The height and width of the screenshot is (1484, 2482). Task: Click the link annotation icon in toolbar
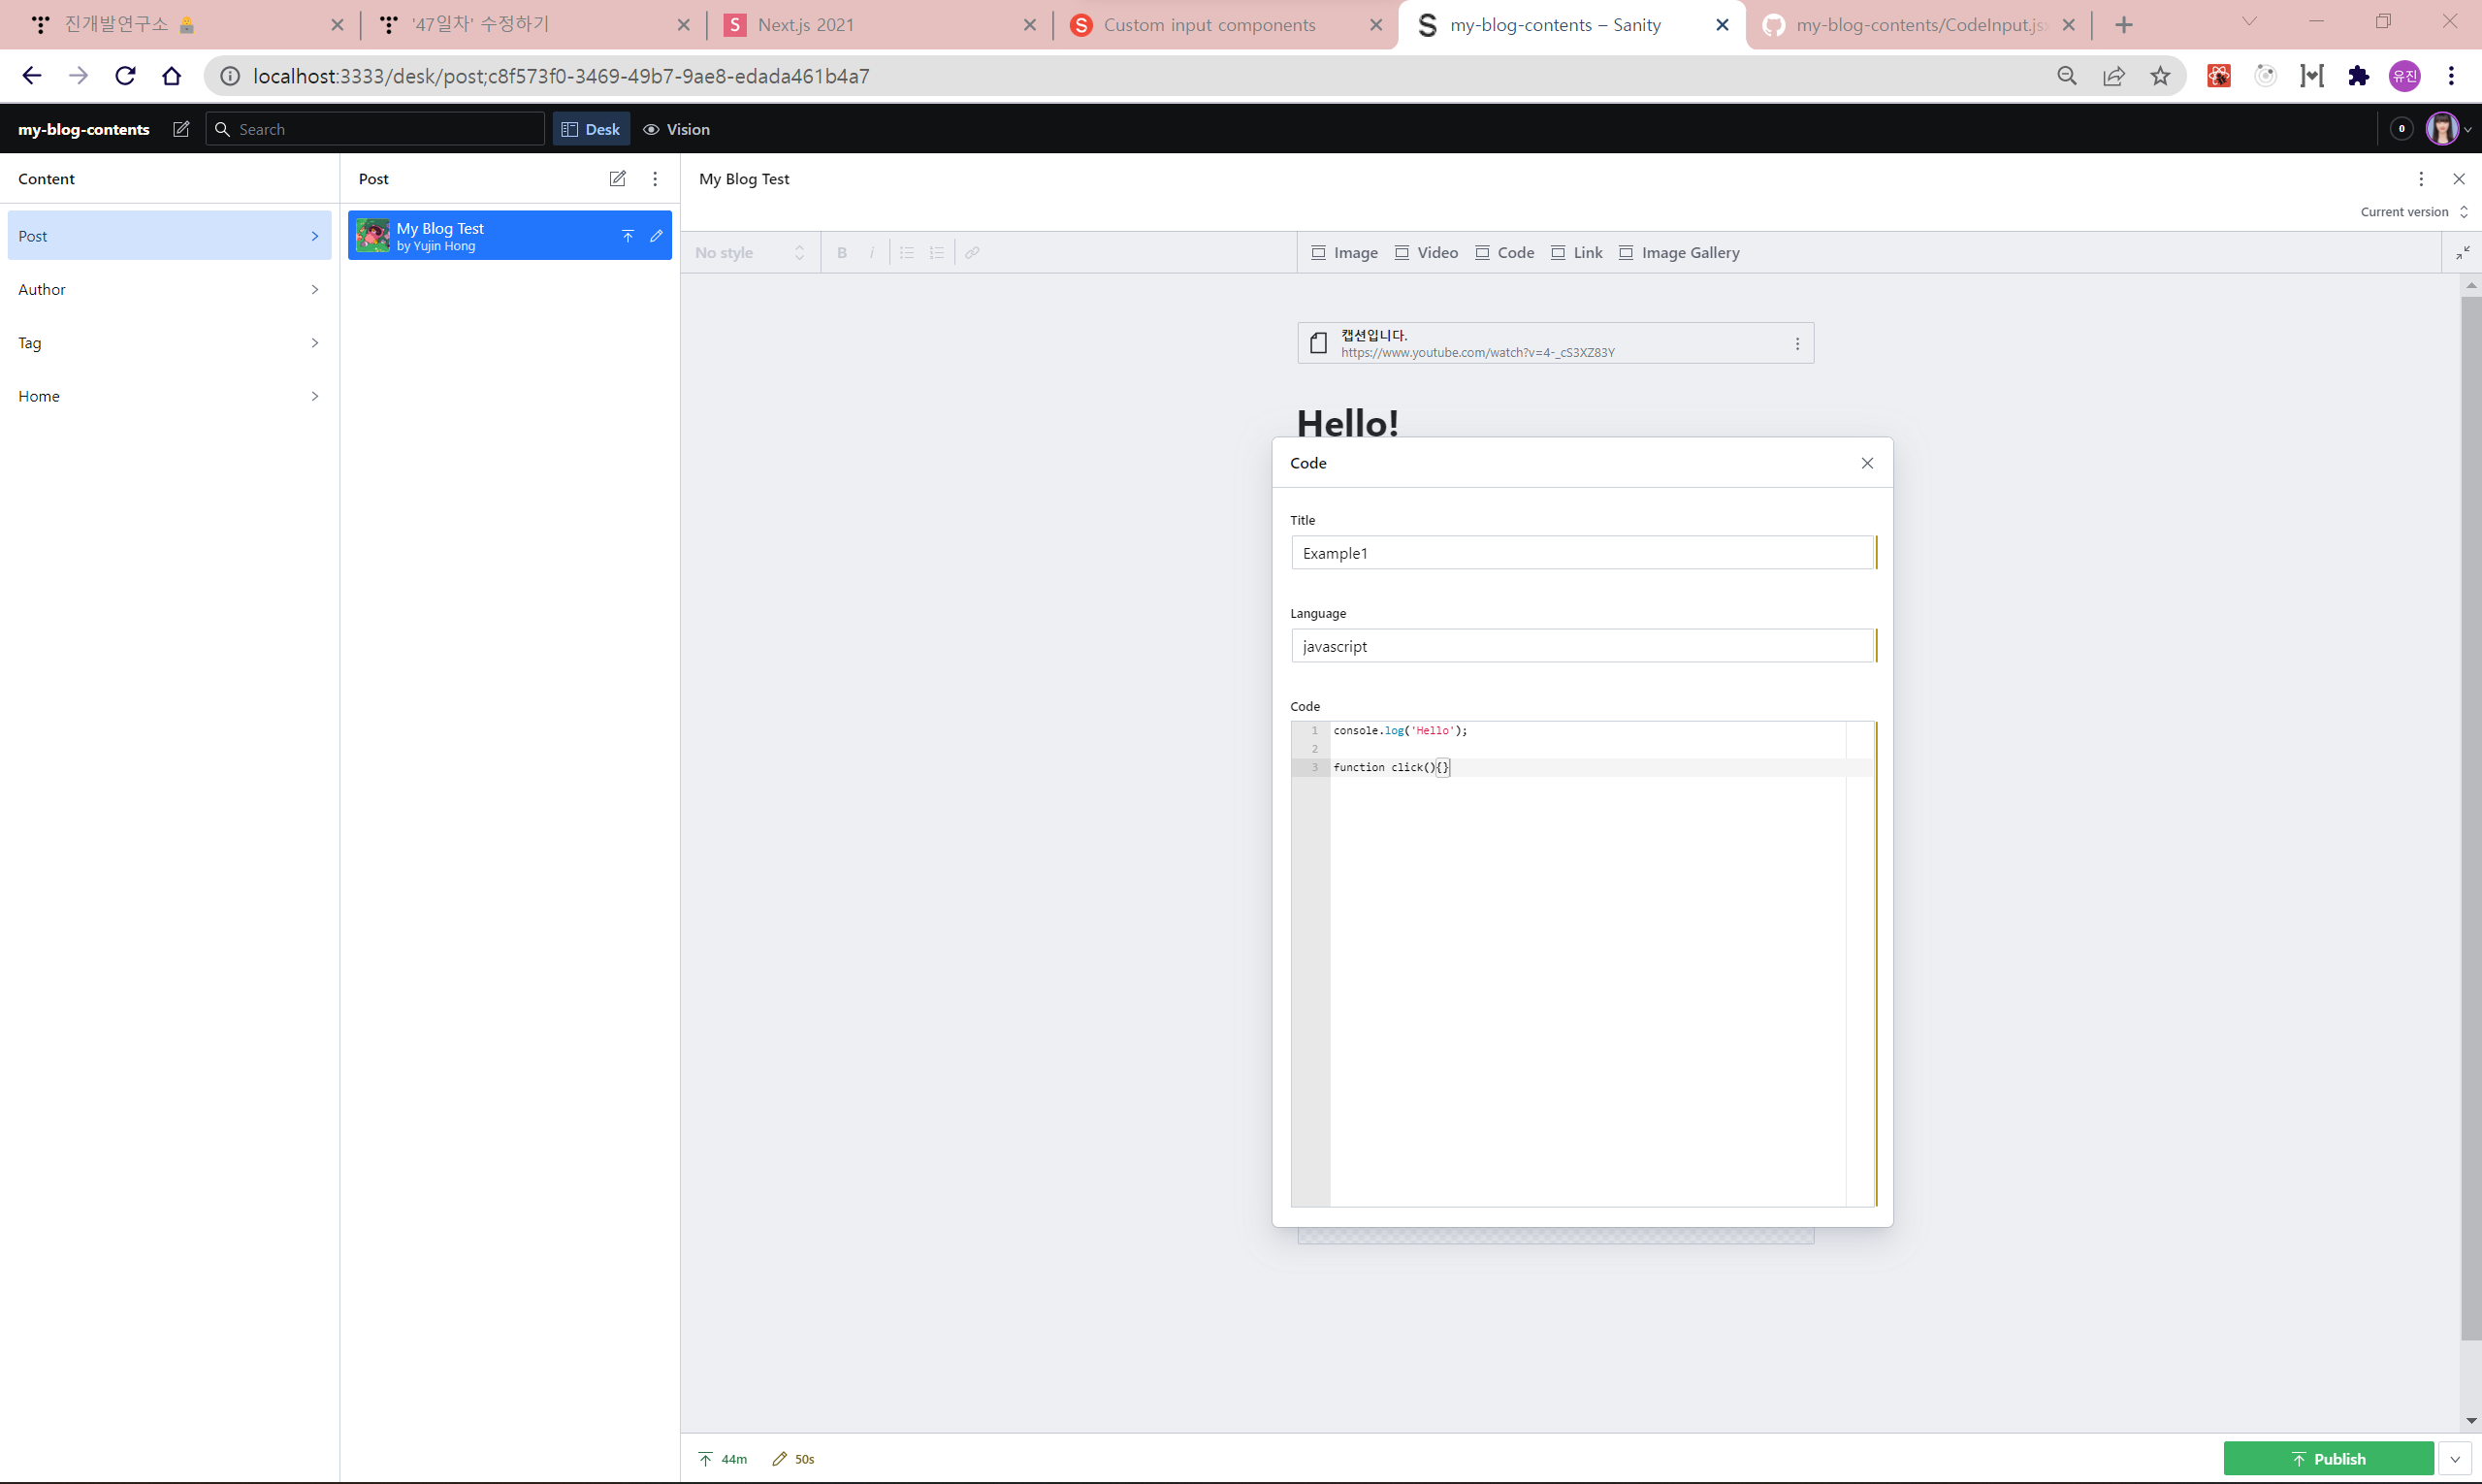click(x=972, y=253)
